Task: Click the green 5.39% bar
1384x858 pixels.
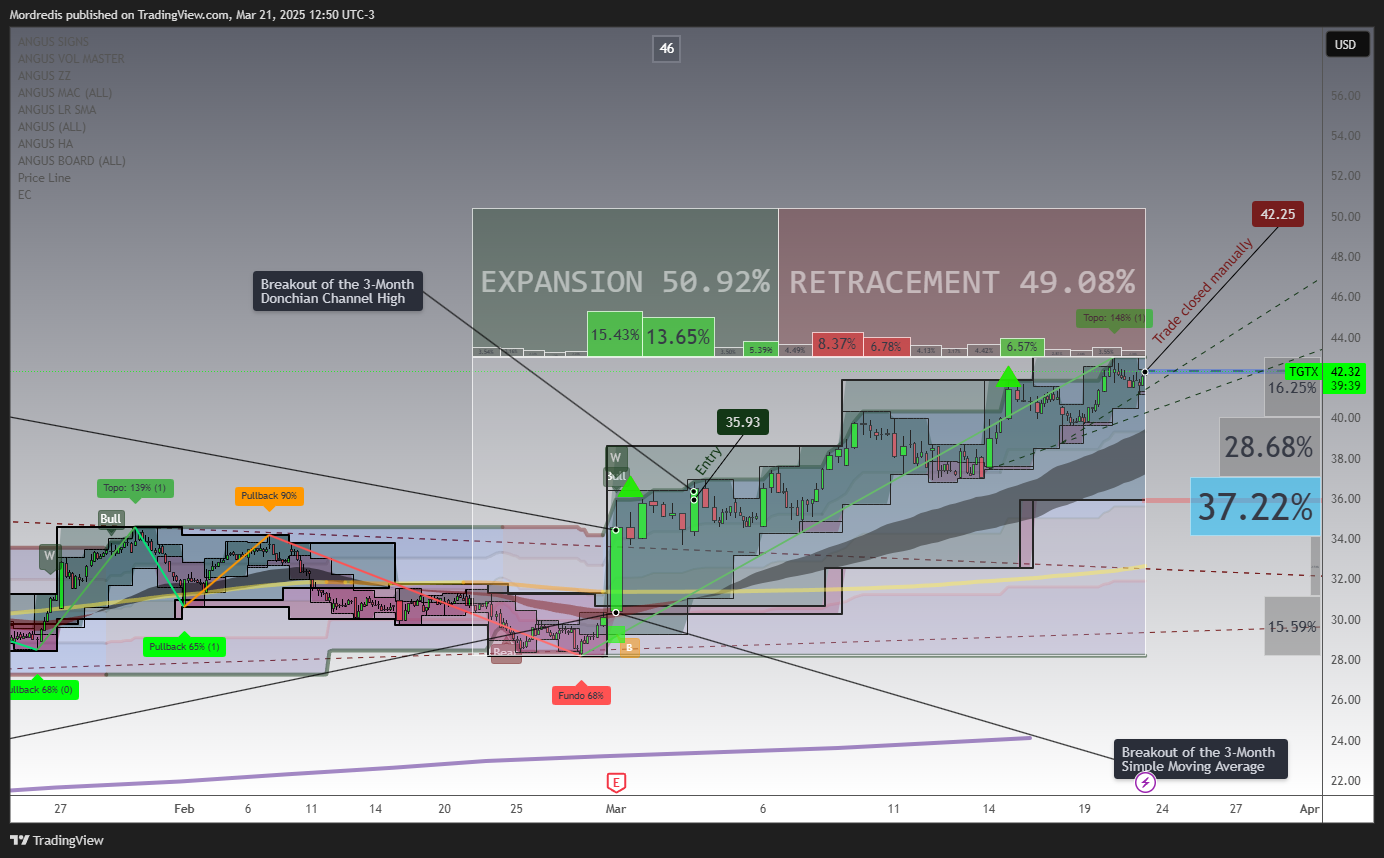Action: pyautogui.click(x=761, y=350)
